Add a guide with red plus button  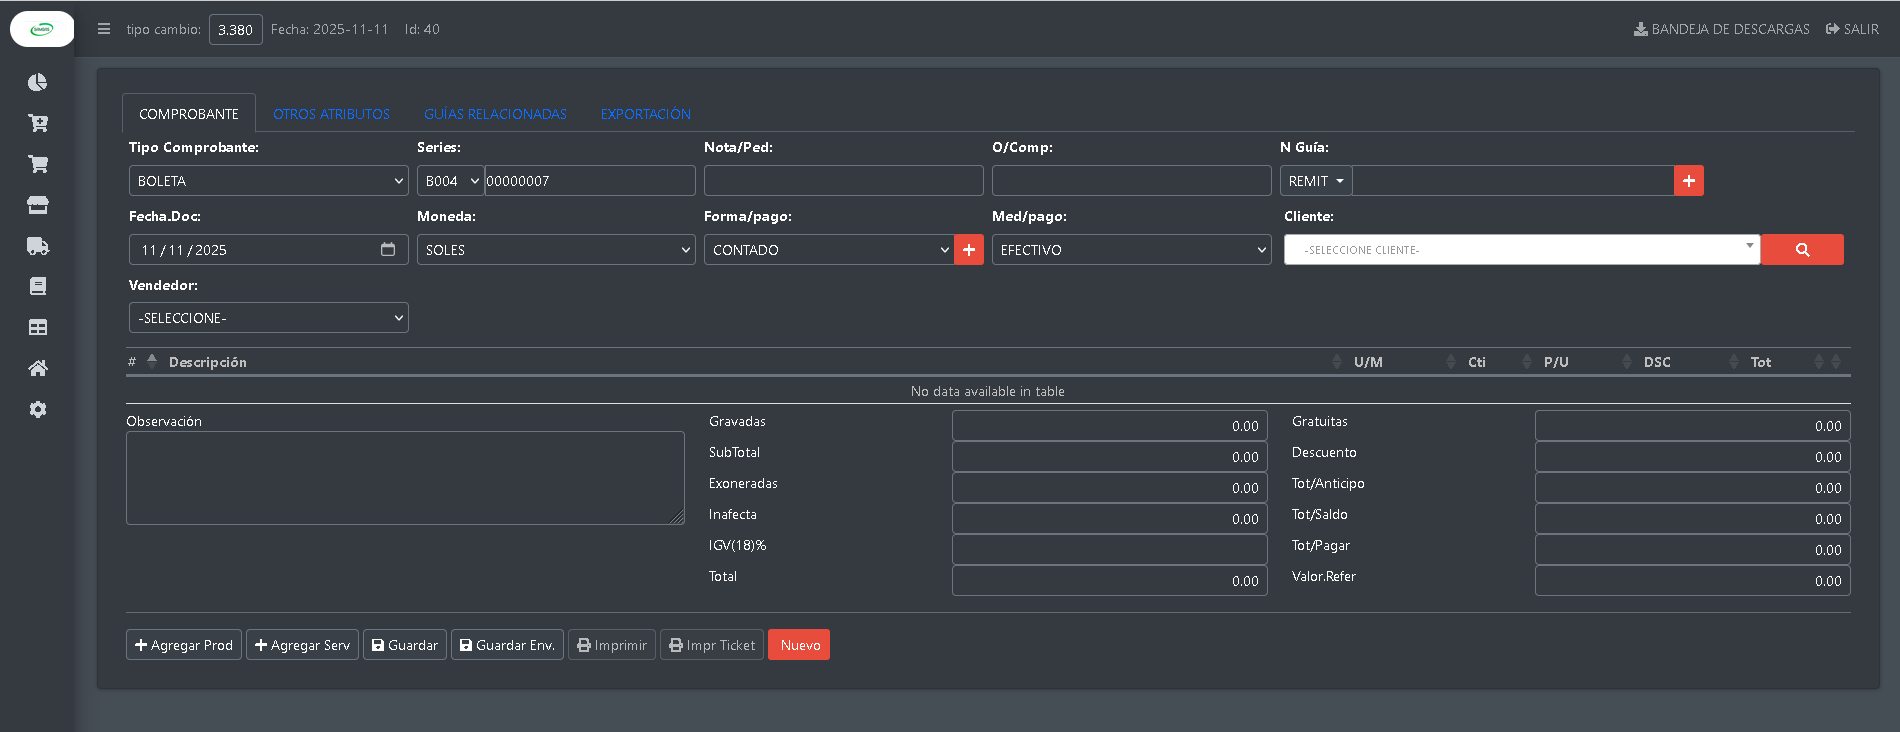point(1688,181)
